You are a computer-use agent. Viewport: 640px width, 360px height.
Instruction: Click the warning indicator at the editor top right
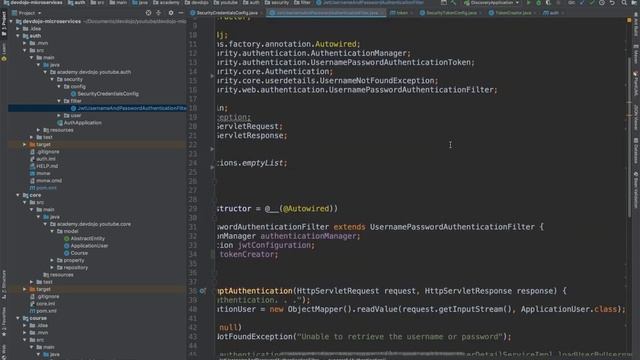tap(629, 20)
